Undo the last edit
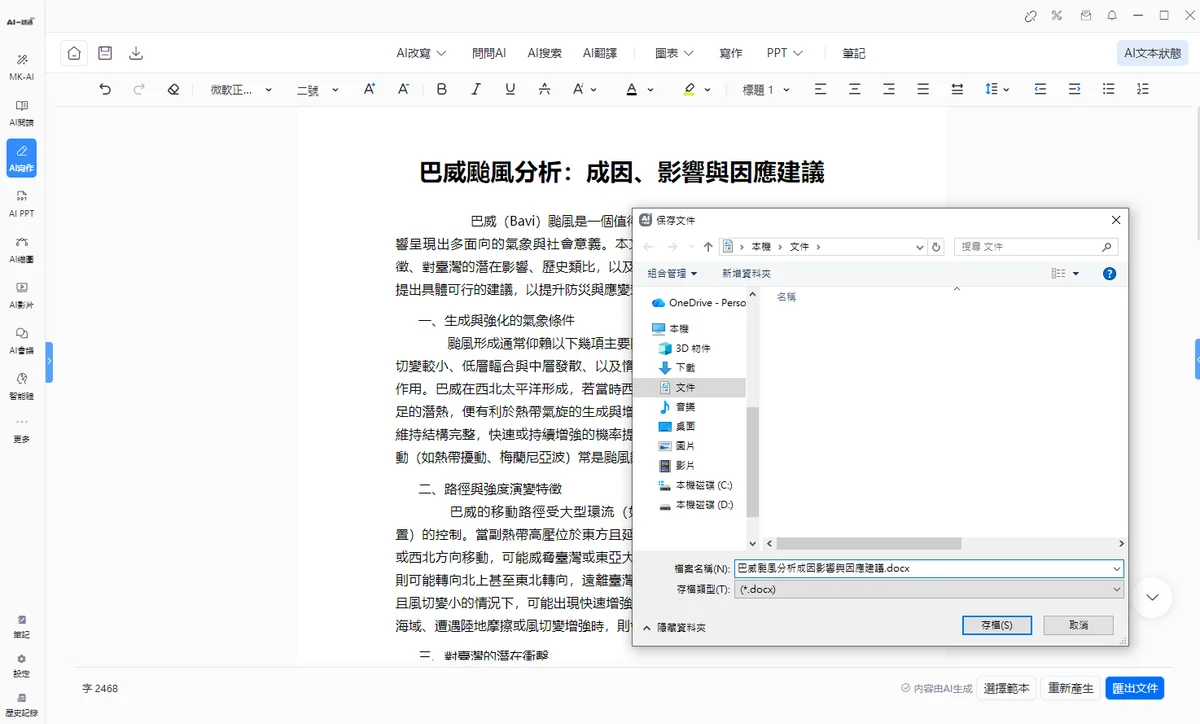 (105, 89)
